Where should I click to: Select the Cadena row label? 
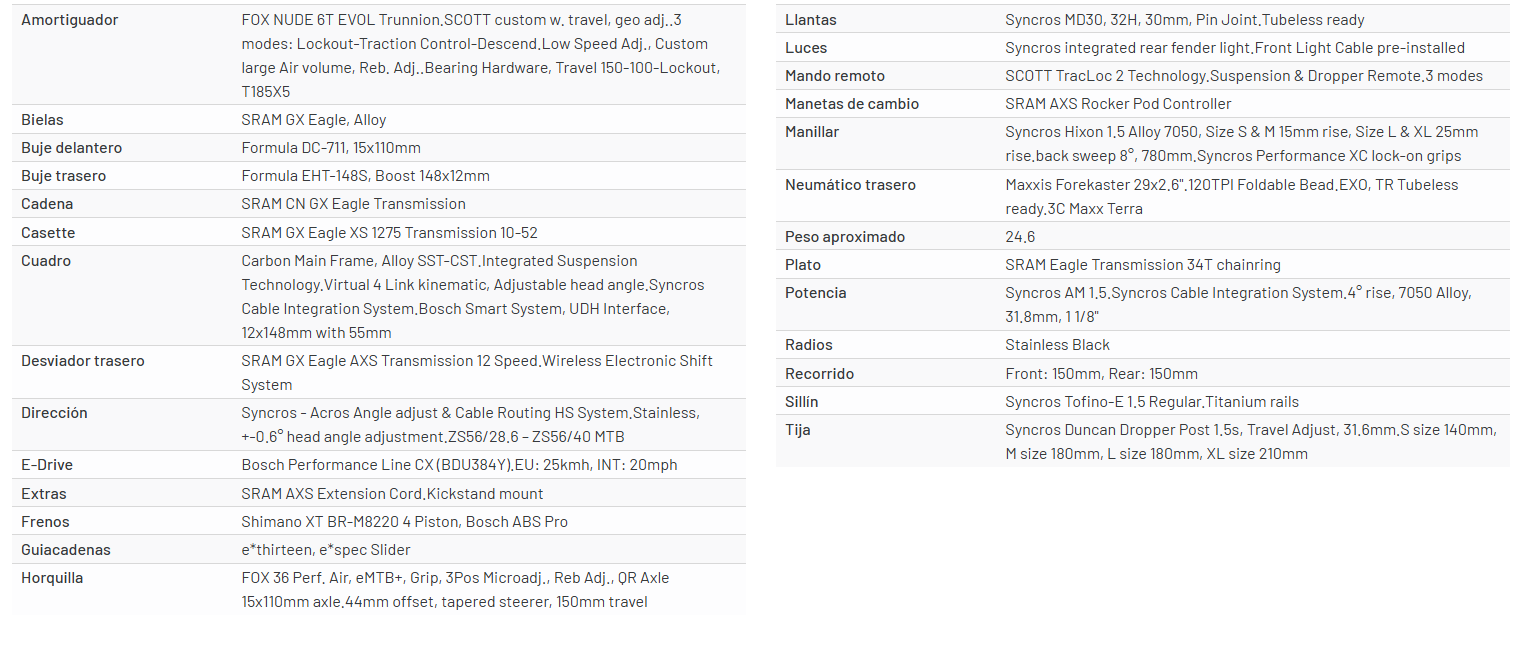point(47,204)
